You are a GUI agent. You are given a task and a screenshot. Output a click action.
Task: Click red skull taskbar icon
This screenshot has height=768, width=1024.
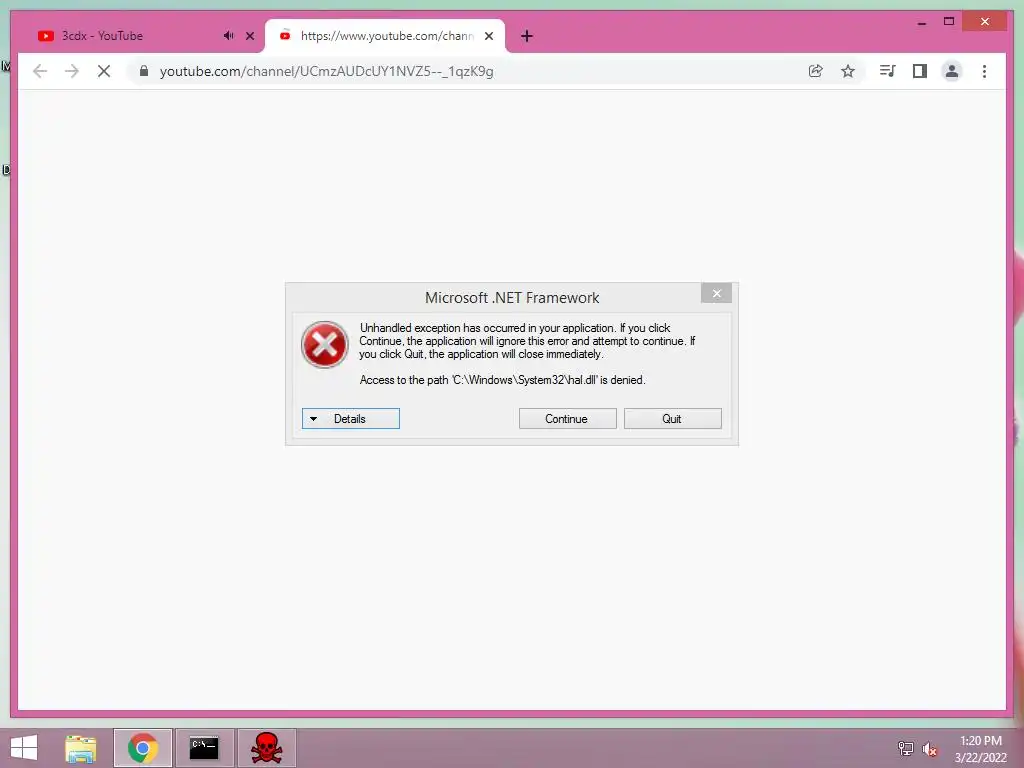point(266,748)
